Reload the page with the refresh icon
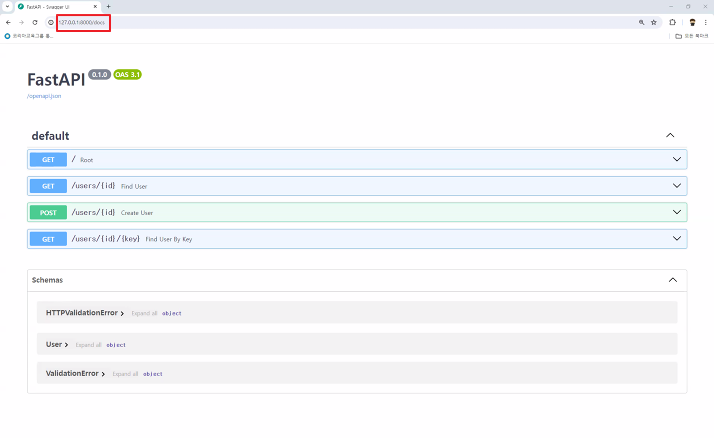This screenshot has height=438, width=714. (35, 22)
